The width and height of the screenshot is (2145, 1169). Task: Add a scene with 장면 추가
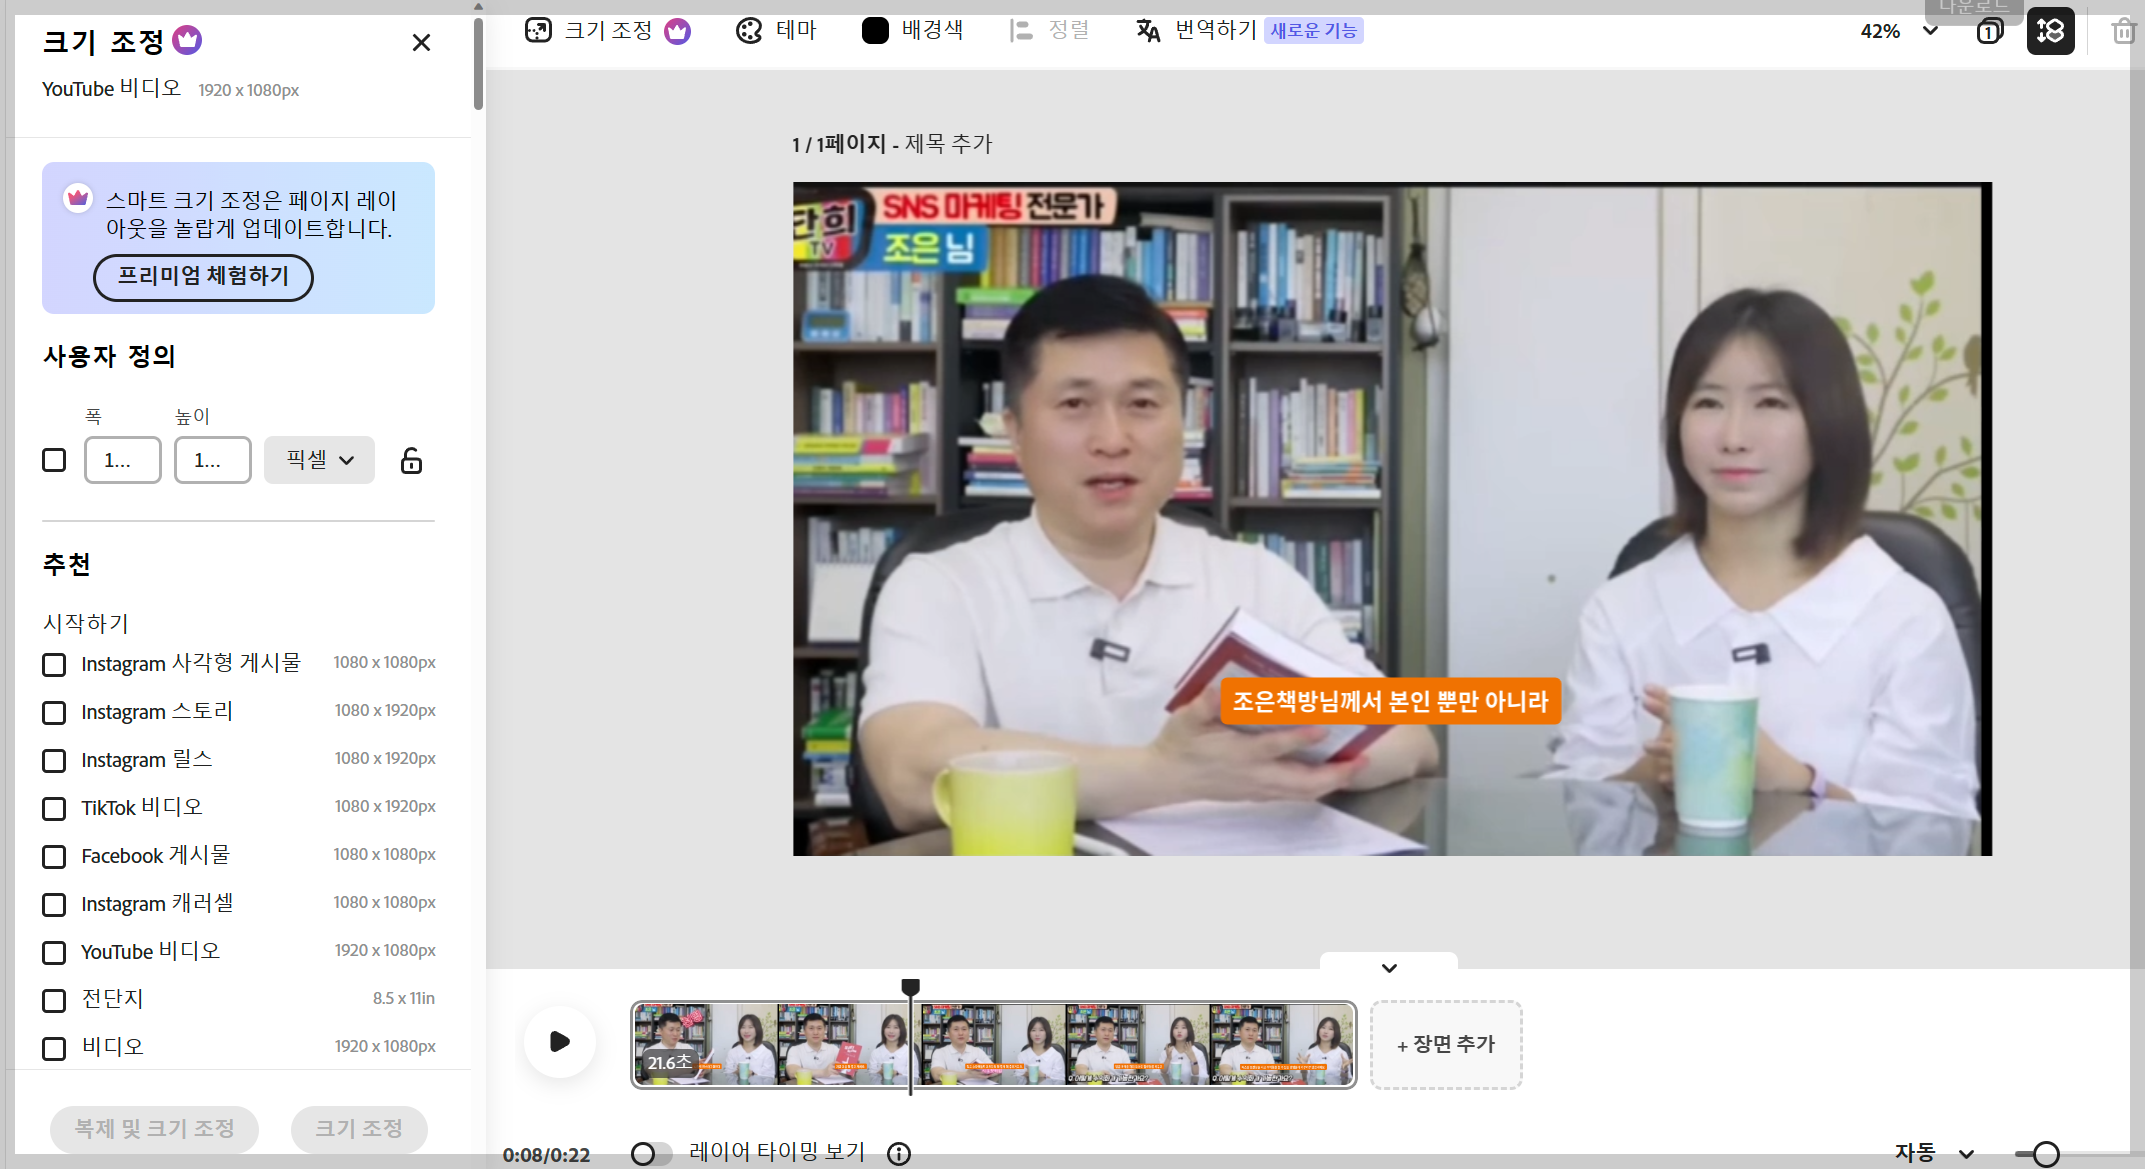pos(1446,1044)
